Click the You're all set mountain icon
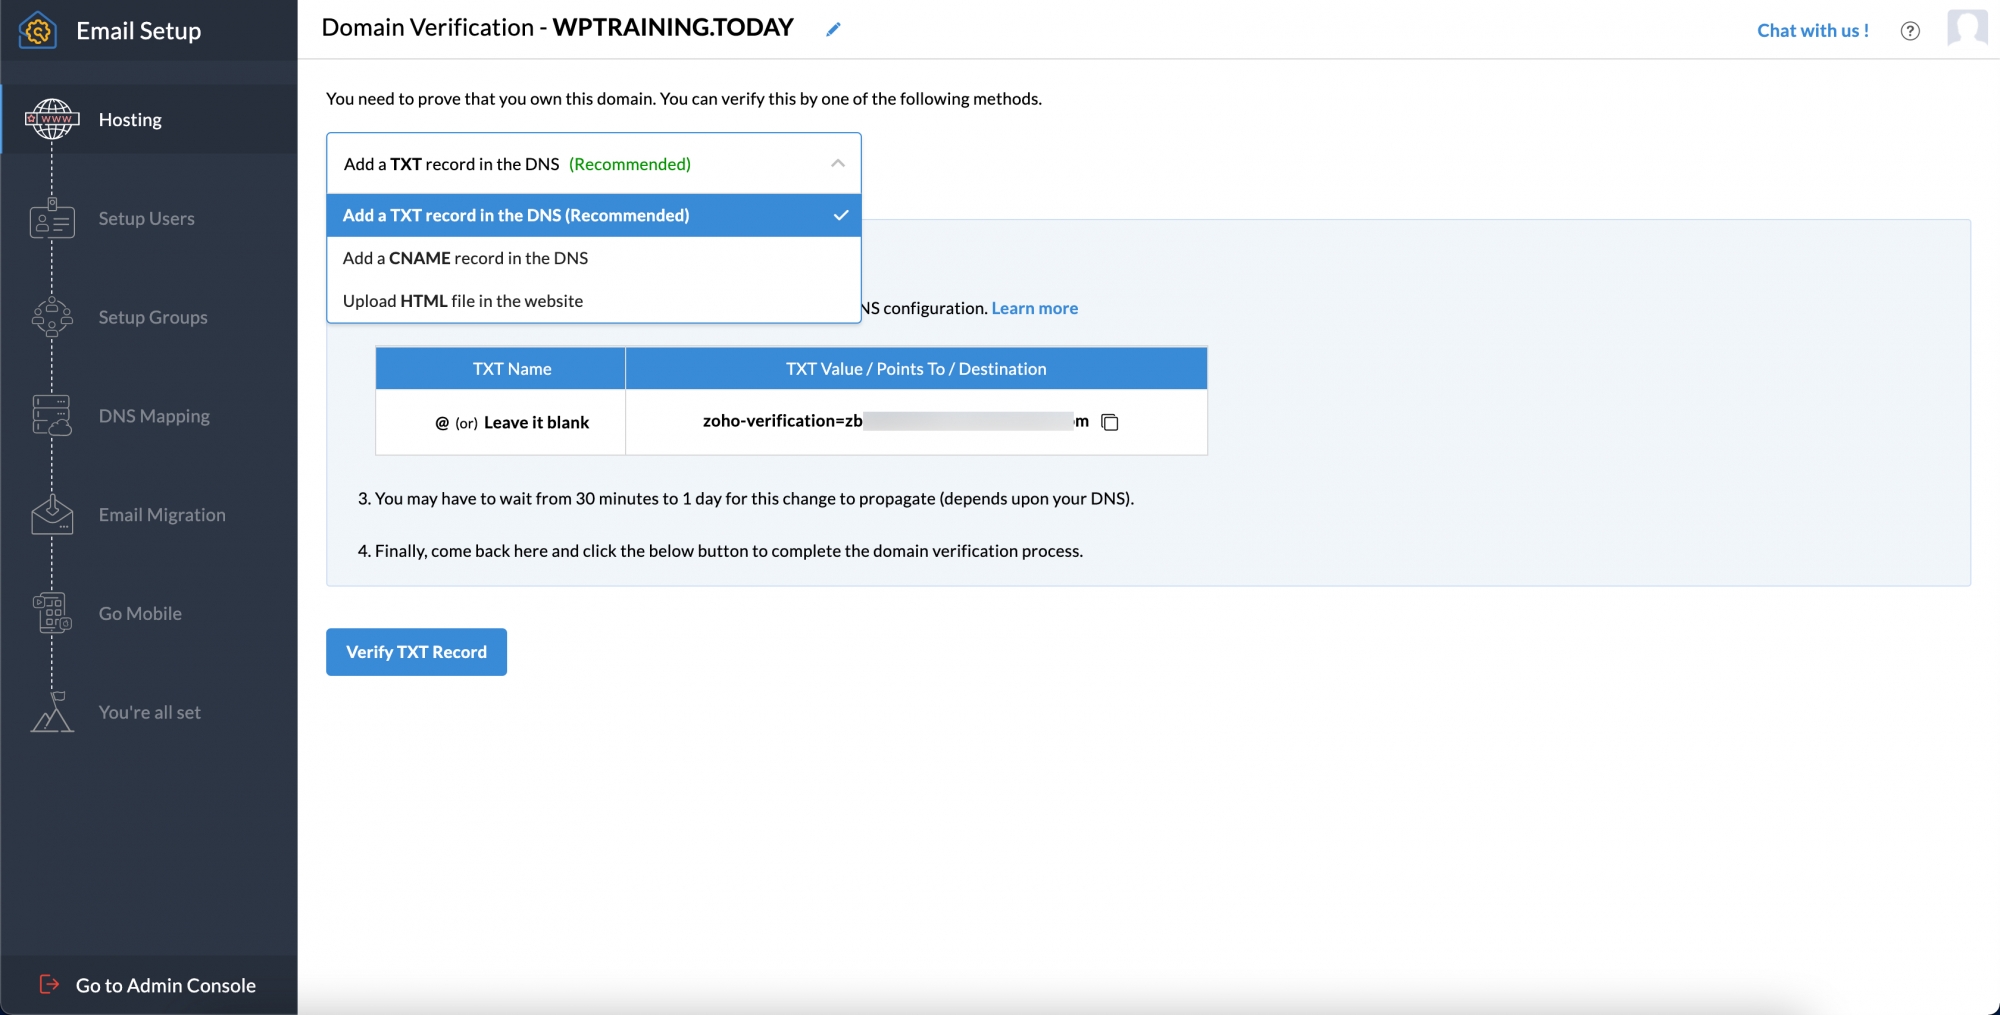 click(52, 713)
